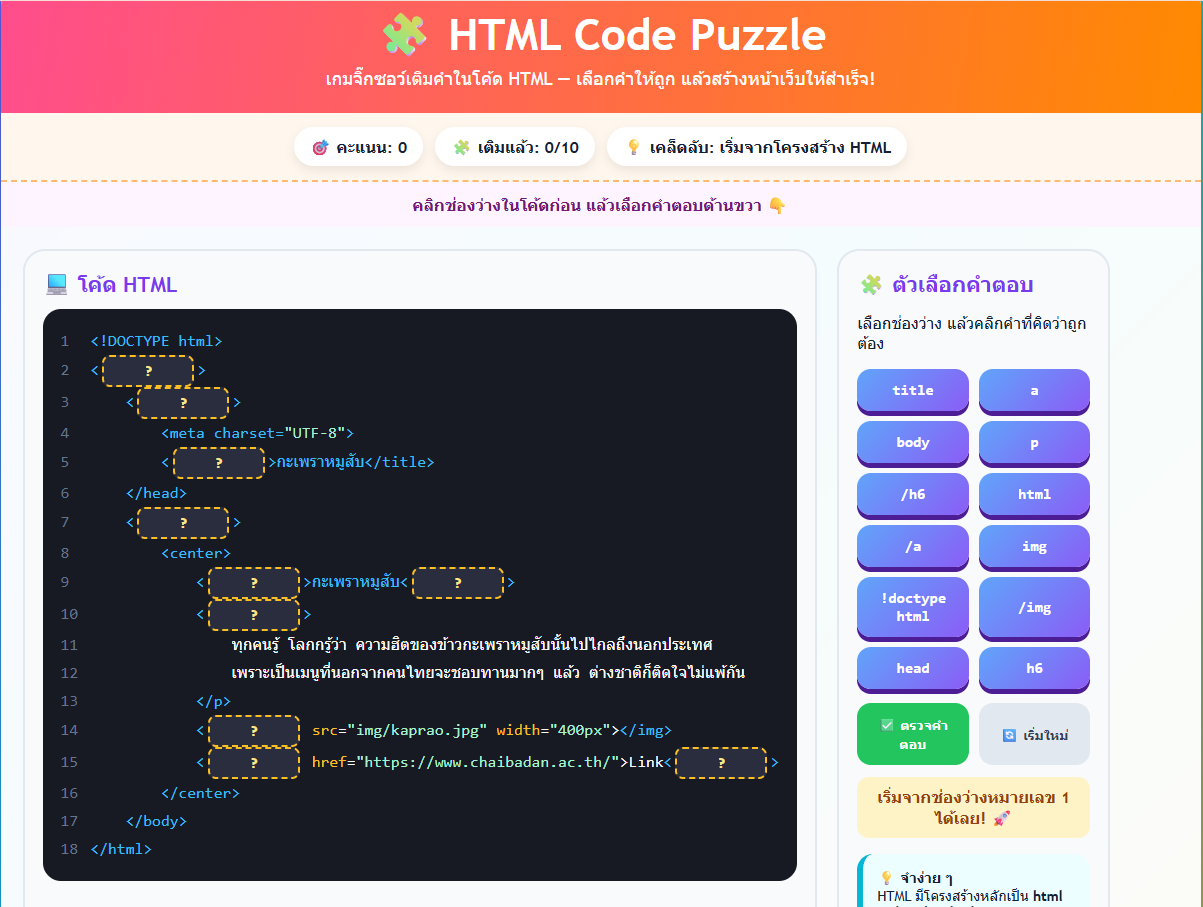The width and height of the screenshot is (1203, 907).
Task: Select the blank before href on line 15
Action: [254, 763]
